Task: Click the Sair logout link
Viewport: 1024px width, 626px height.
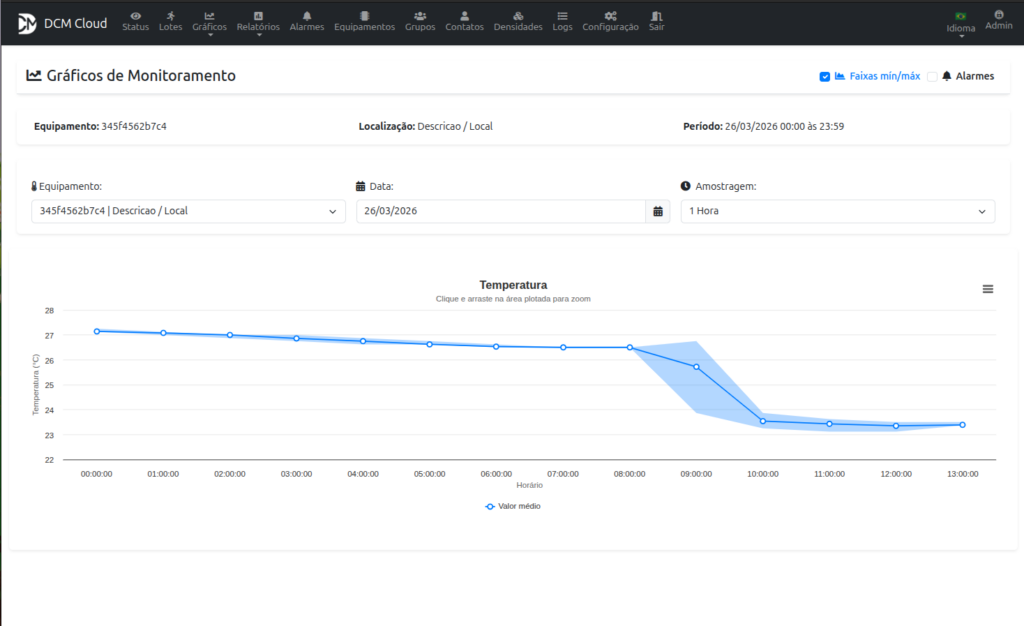Action: click(656, 22)
